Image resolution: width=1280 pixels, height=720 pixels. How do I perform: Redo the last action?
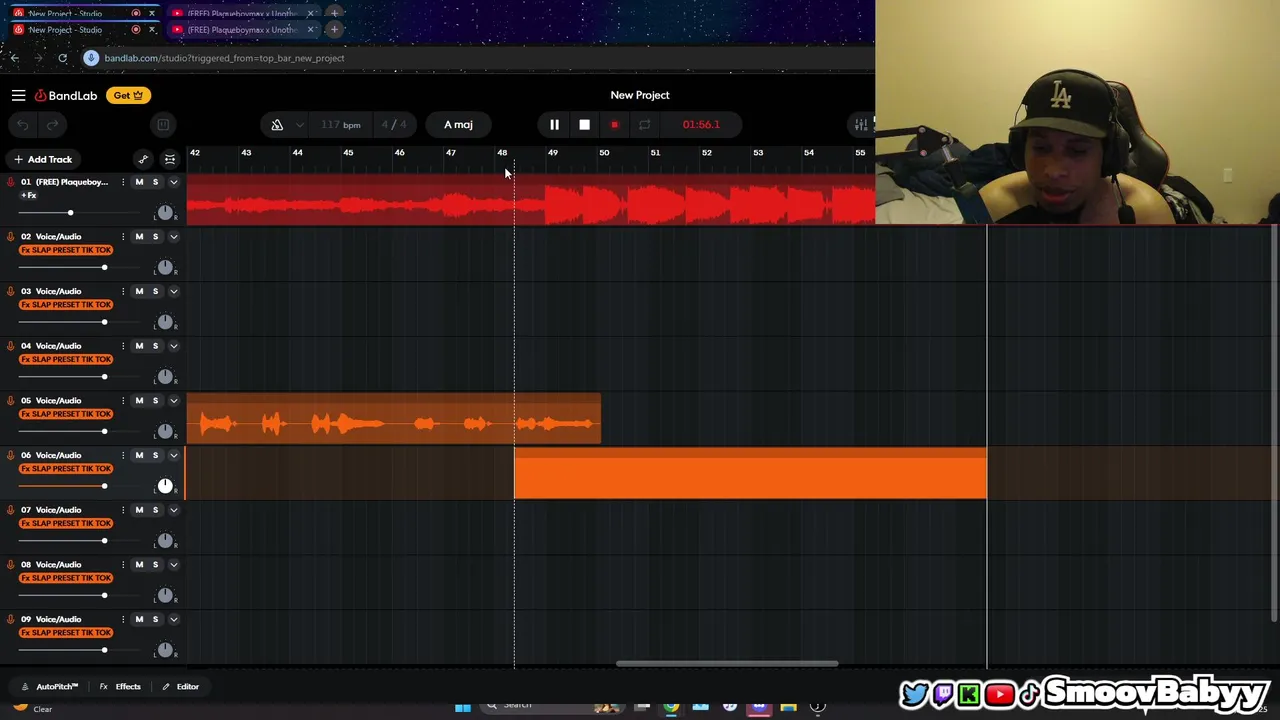click(52, 125)
